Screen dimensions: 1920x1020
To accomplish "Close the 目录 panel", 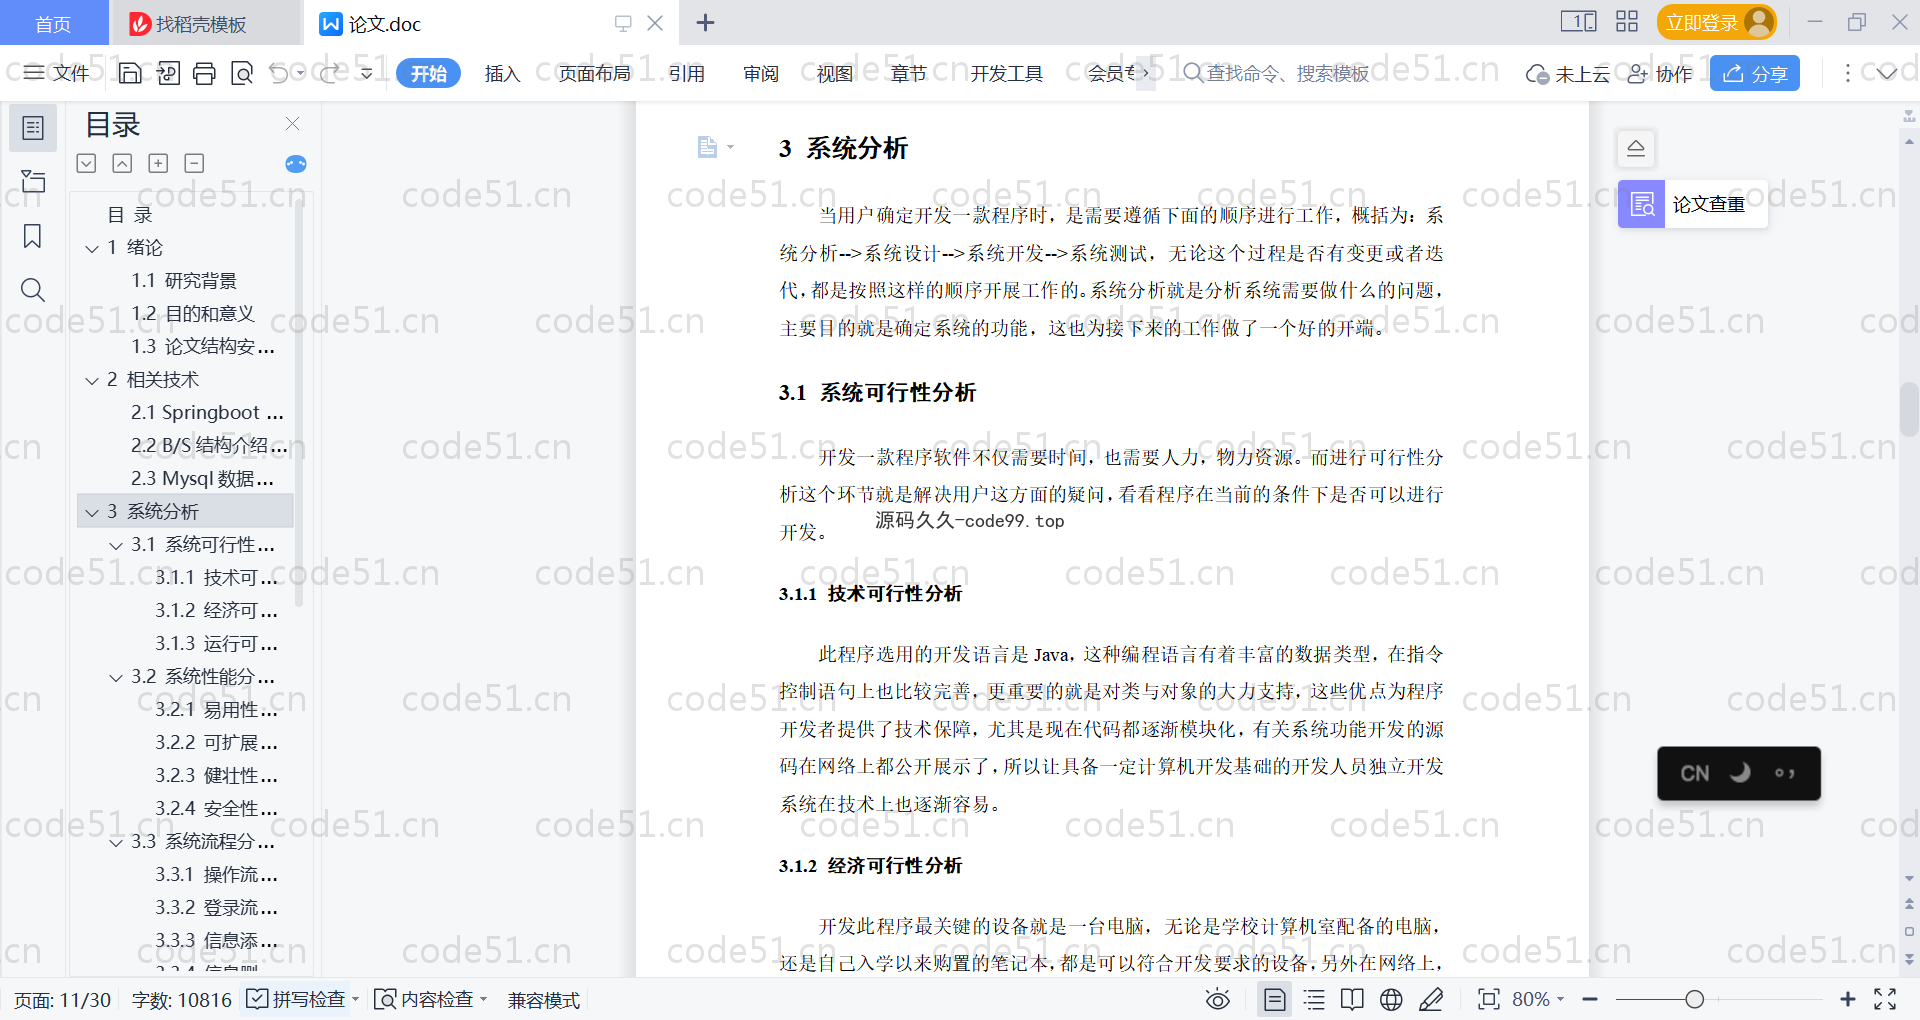I will [x=292, y=124].
